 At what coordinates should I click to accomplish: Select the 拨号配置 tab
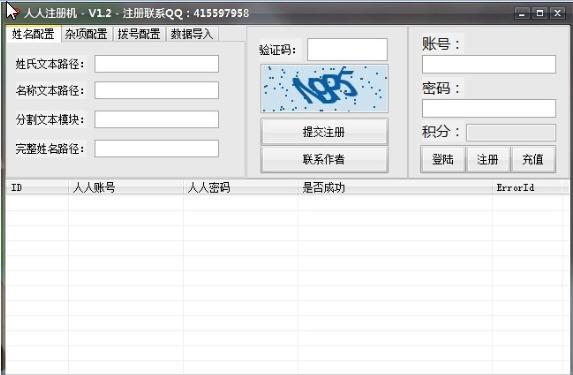tap(139, 34)
